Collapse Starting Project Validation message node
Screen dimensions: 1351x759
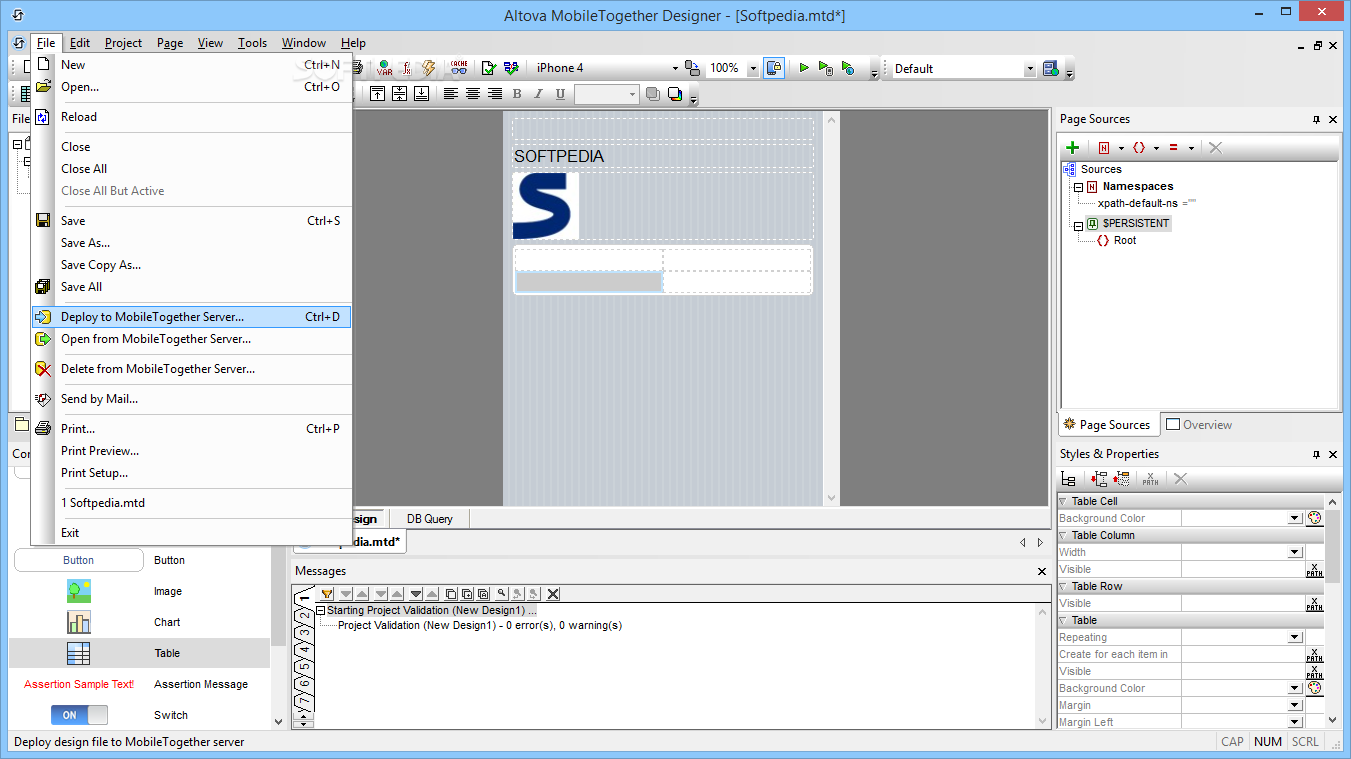tap(321, 610)
